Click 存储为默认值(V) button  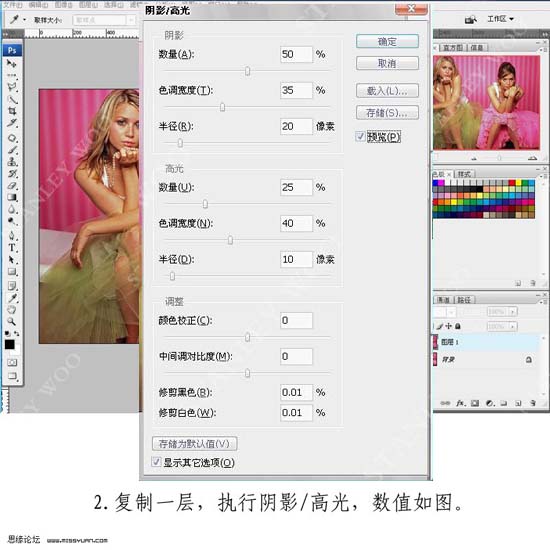pos(195,444)
